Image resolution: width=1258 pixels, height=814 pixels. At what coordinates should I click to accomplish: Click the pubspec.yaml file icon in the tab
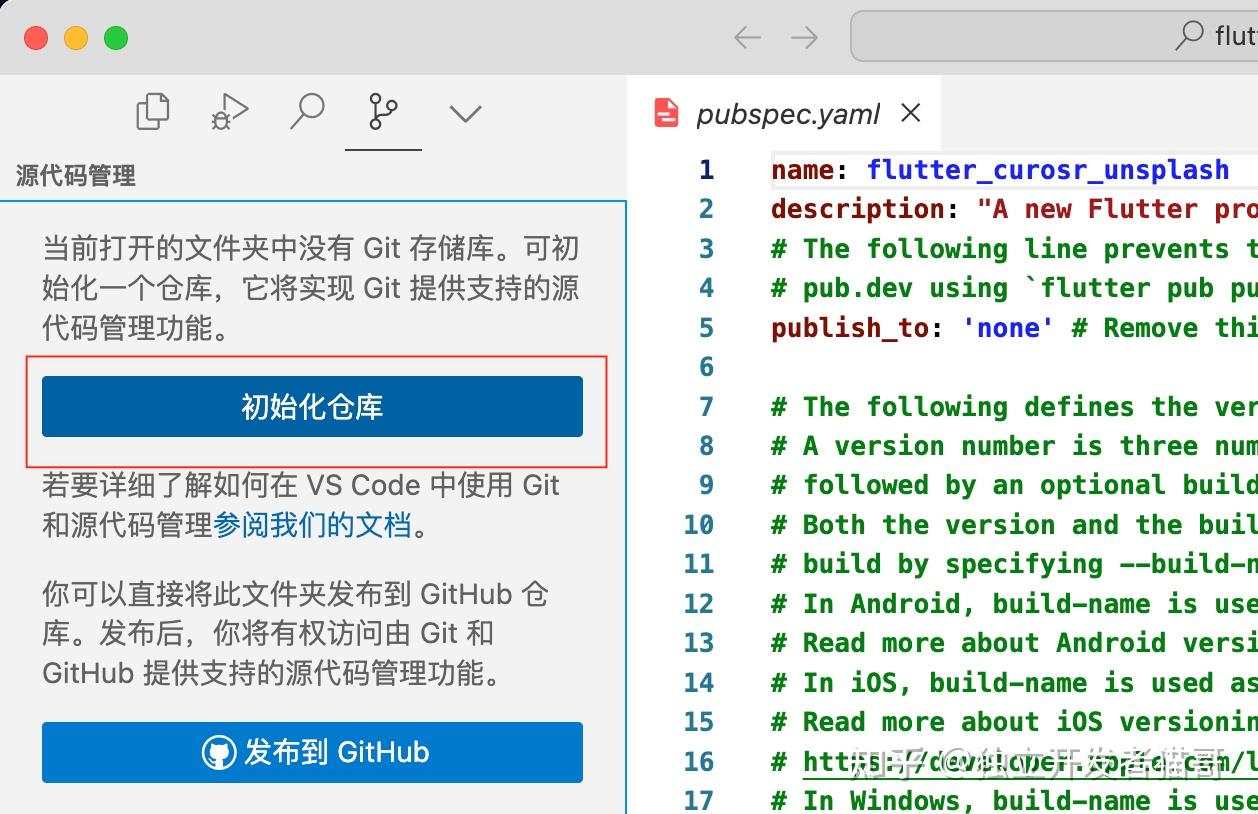pos(668,113)
